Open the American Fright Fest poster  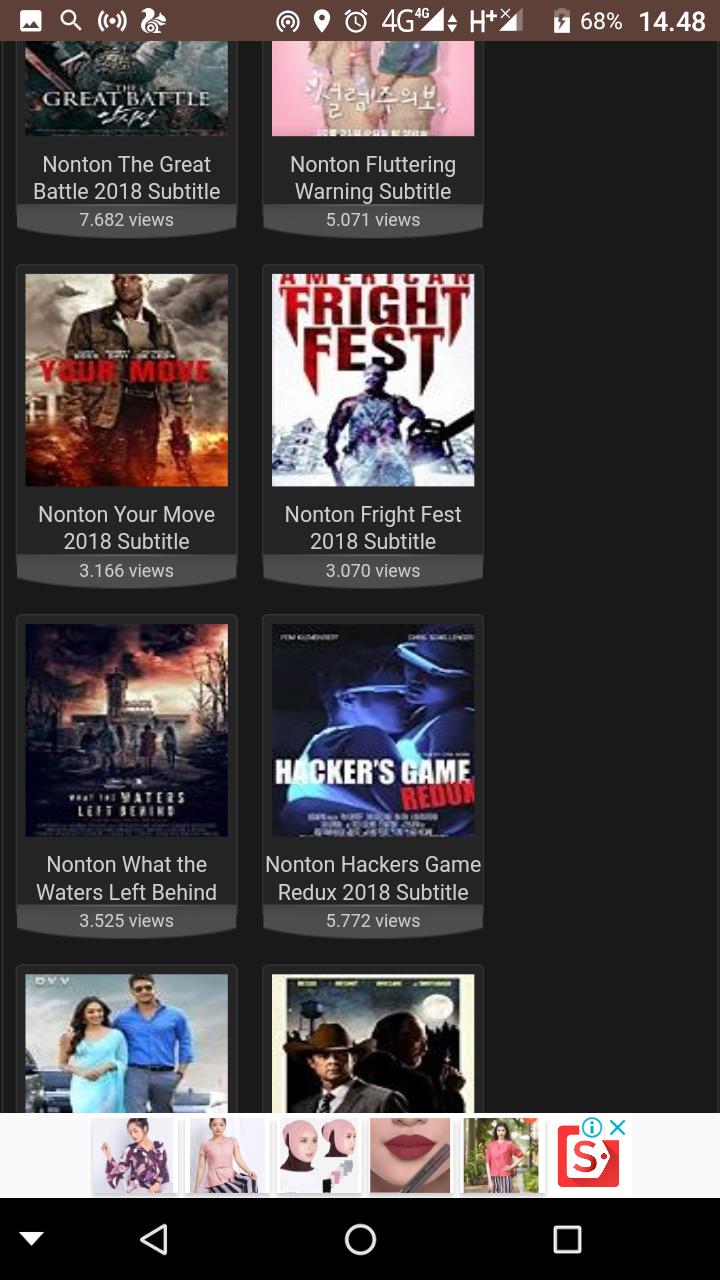(373, 380)
